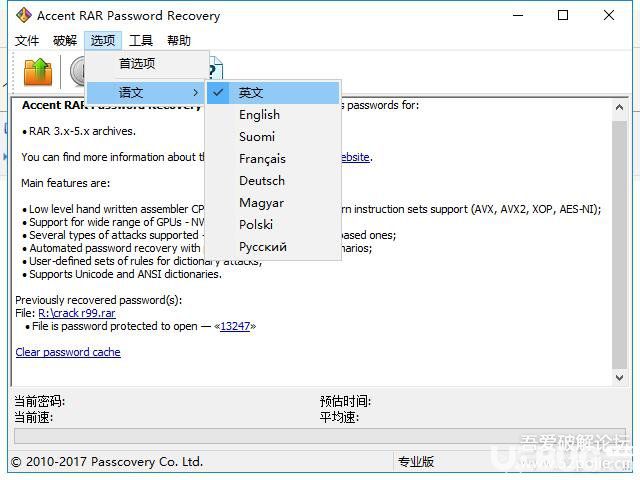Open the website link in the description
The height and width of the screenshot is (480, 640).
tap(354, 157)
